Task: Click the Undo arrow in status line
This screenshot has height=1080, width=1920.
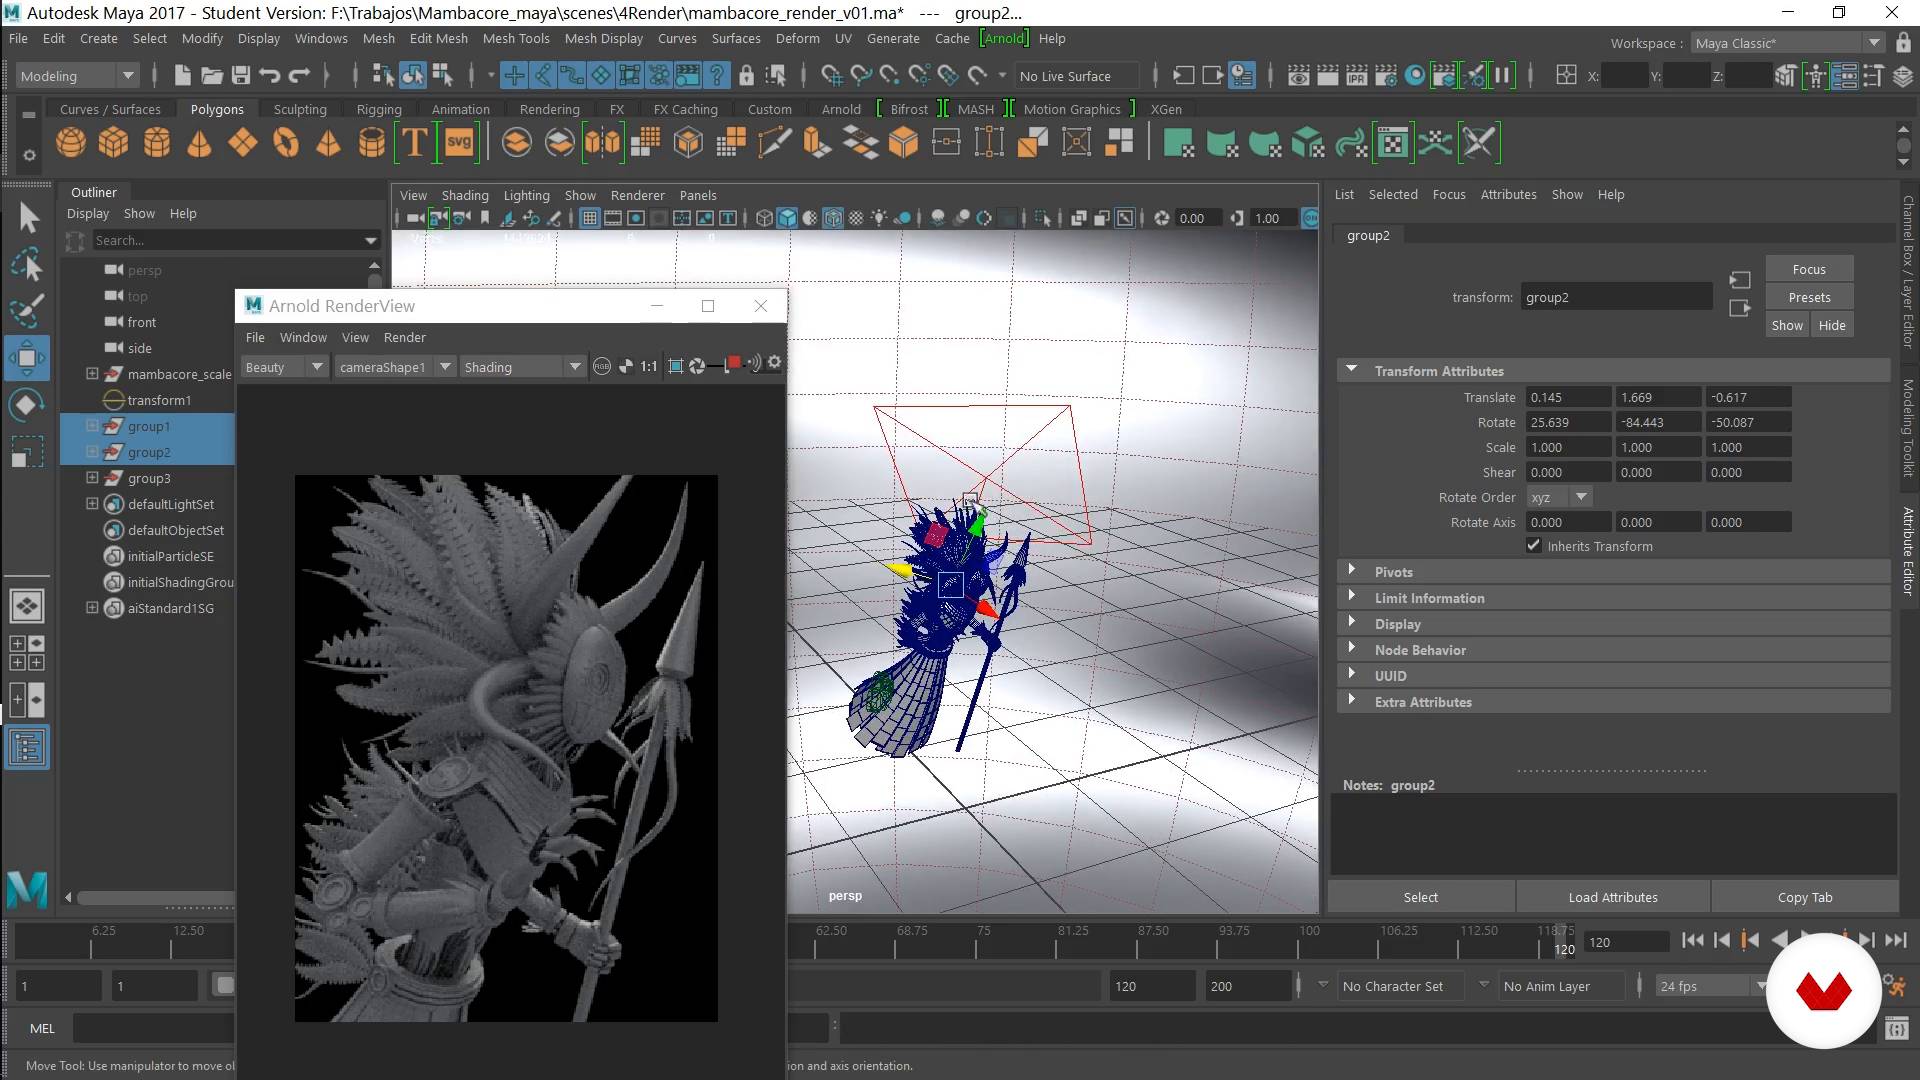Action: [269, 75]
